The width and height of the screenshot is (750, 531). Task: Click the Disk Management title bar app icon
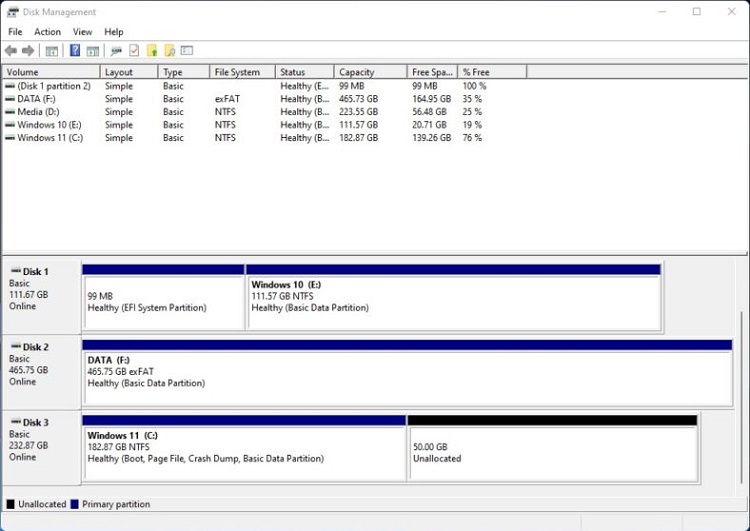point(12,12)
